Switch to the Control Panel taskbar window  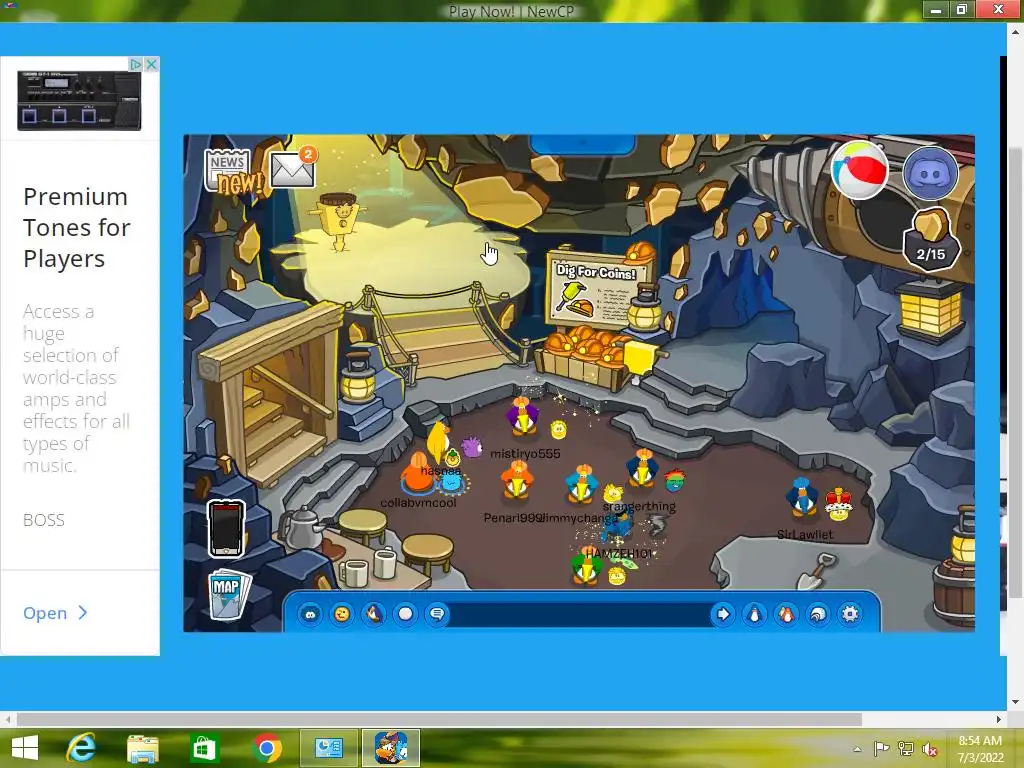pos(328,748)
